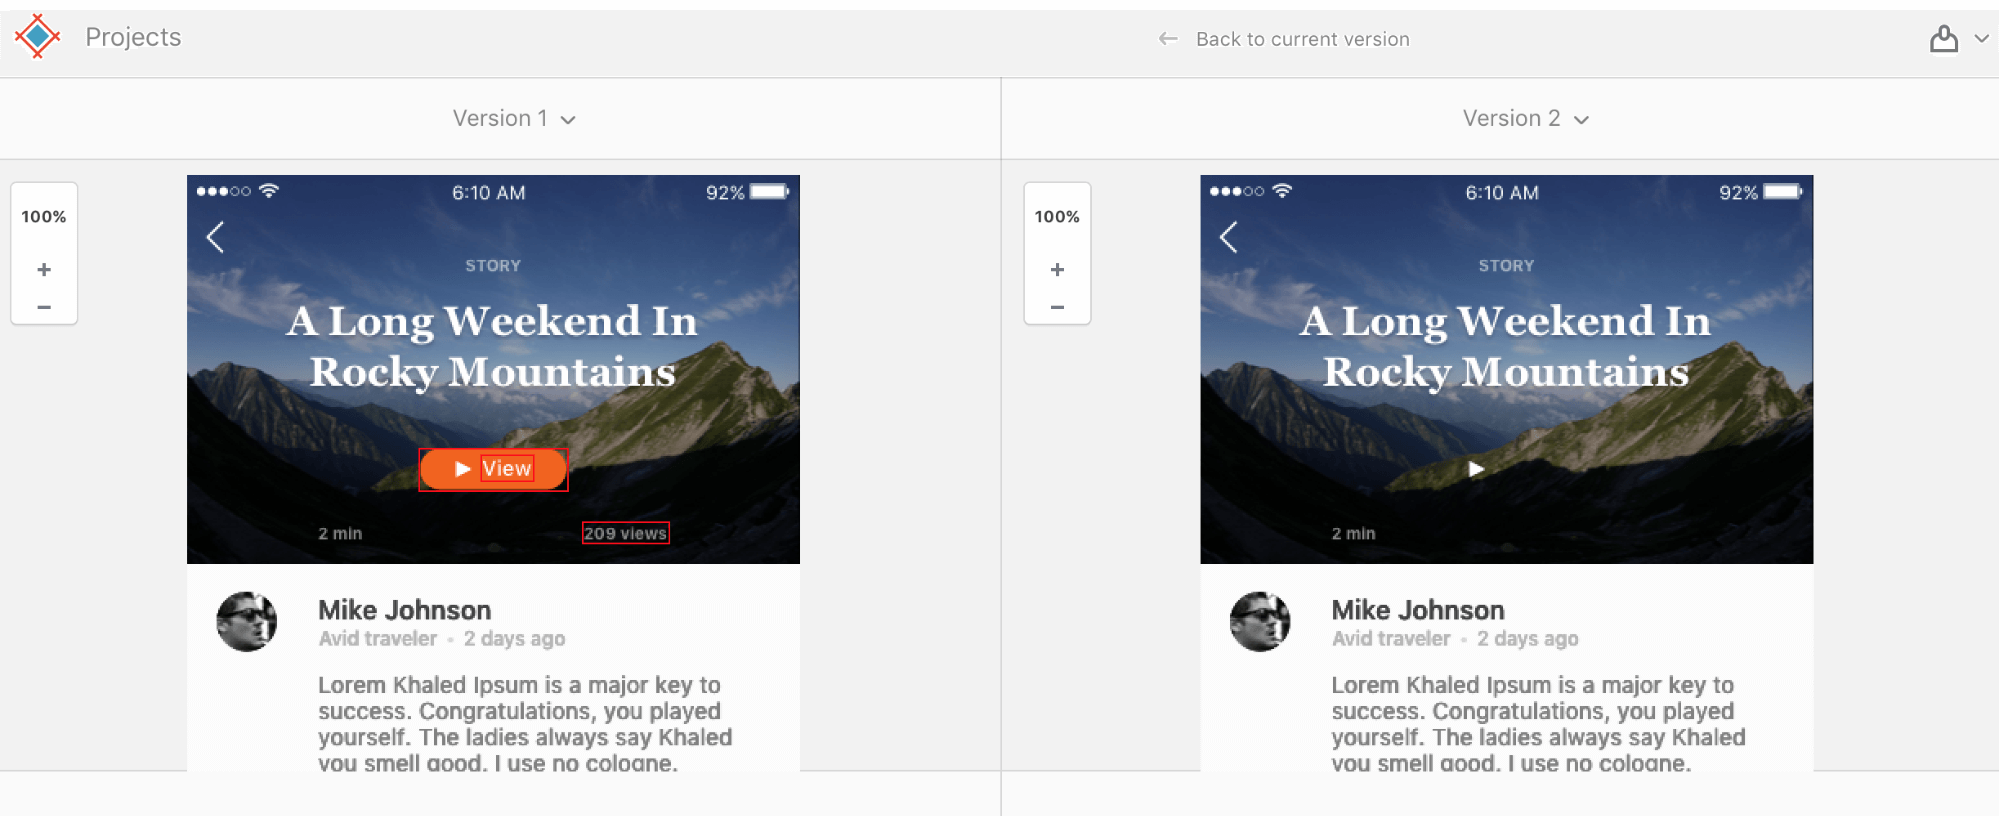Click the diamond app logo icon

pyautogui.click(x=38, y=37)
